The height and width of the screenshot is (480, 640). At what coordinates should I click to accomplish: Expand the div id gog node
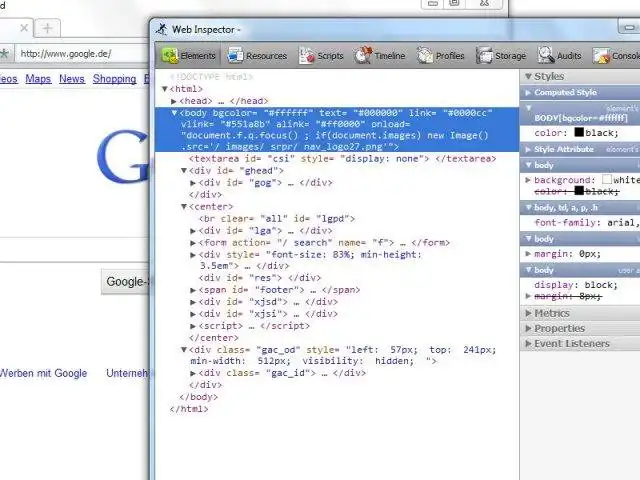(x=193, y=183)
